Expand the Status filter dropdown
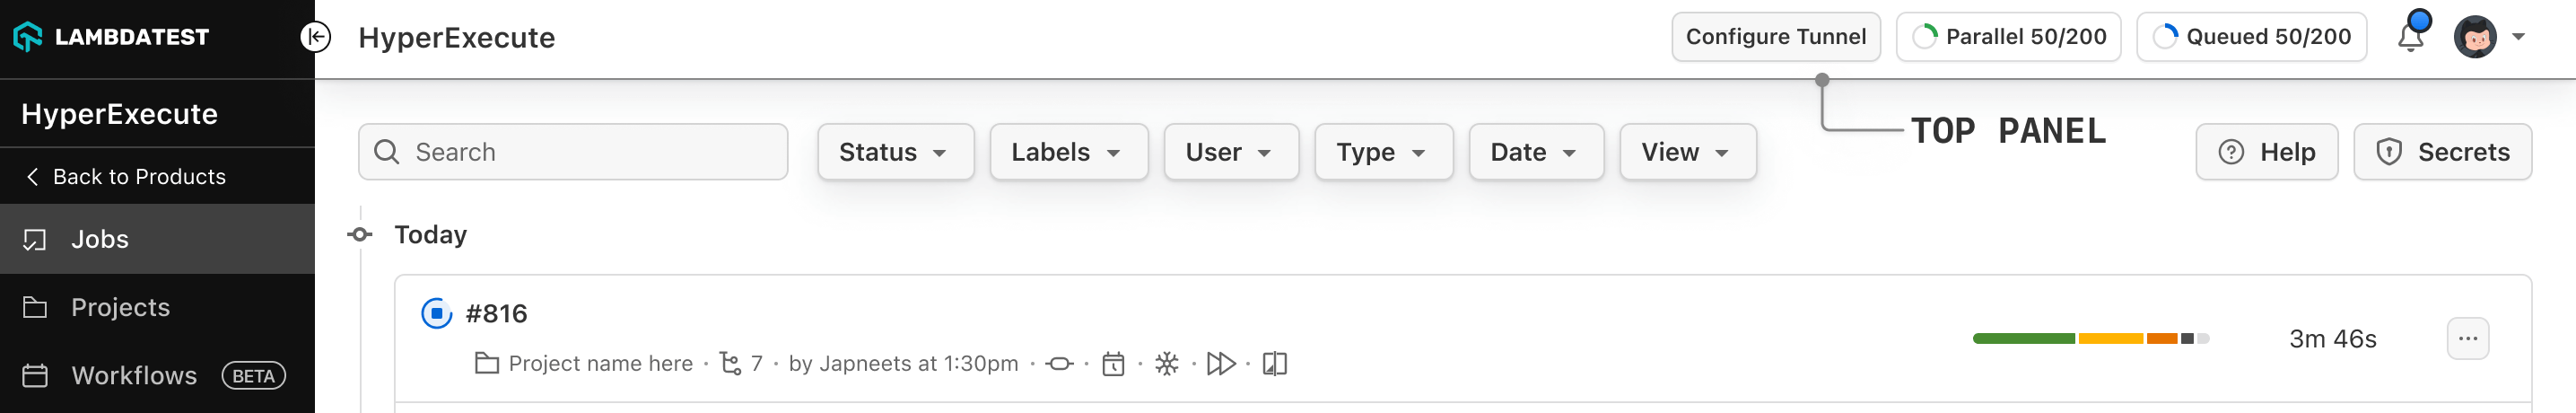Viewport: 2576px width, 413px height. (894, 152)
